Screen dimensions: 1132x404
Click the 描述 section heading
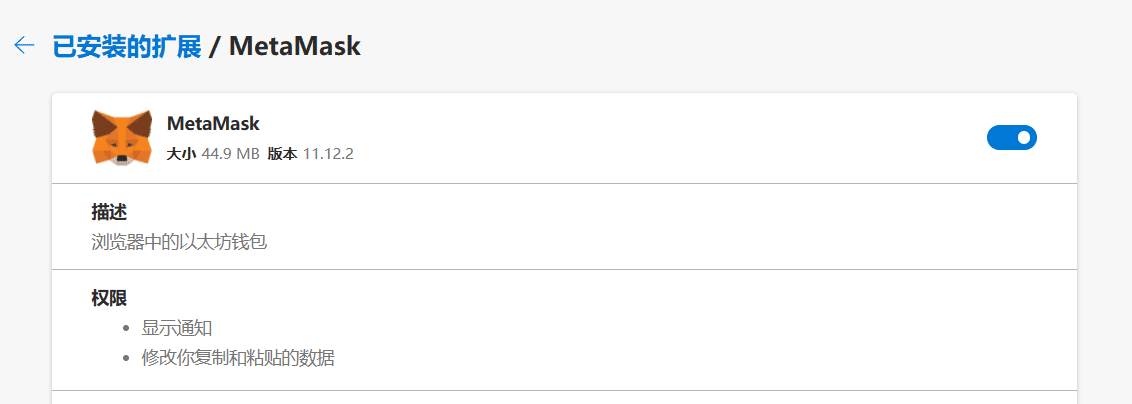(x=110, y=211)
